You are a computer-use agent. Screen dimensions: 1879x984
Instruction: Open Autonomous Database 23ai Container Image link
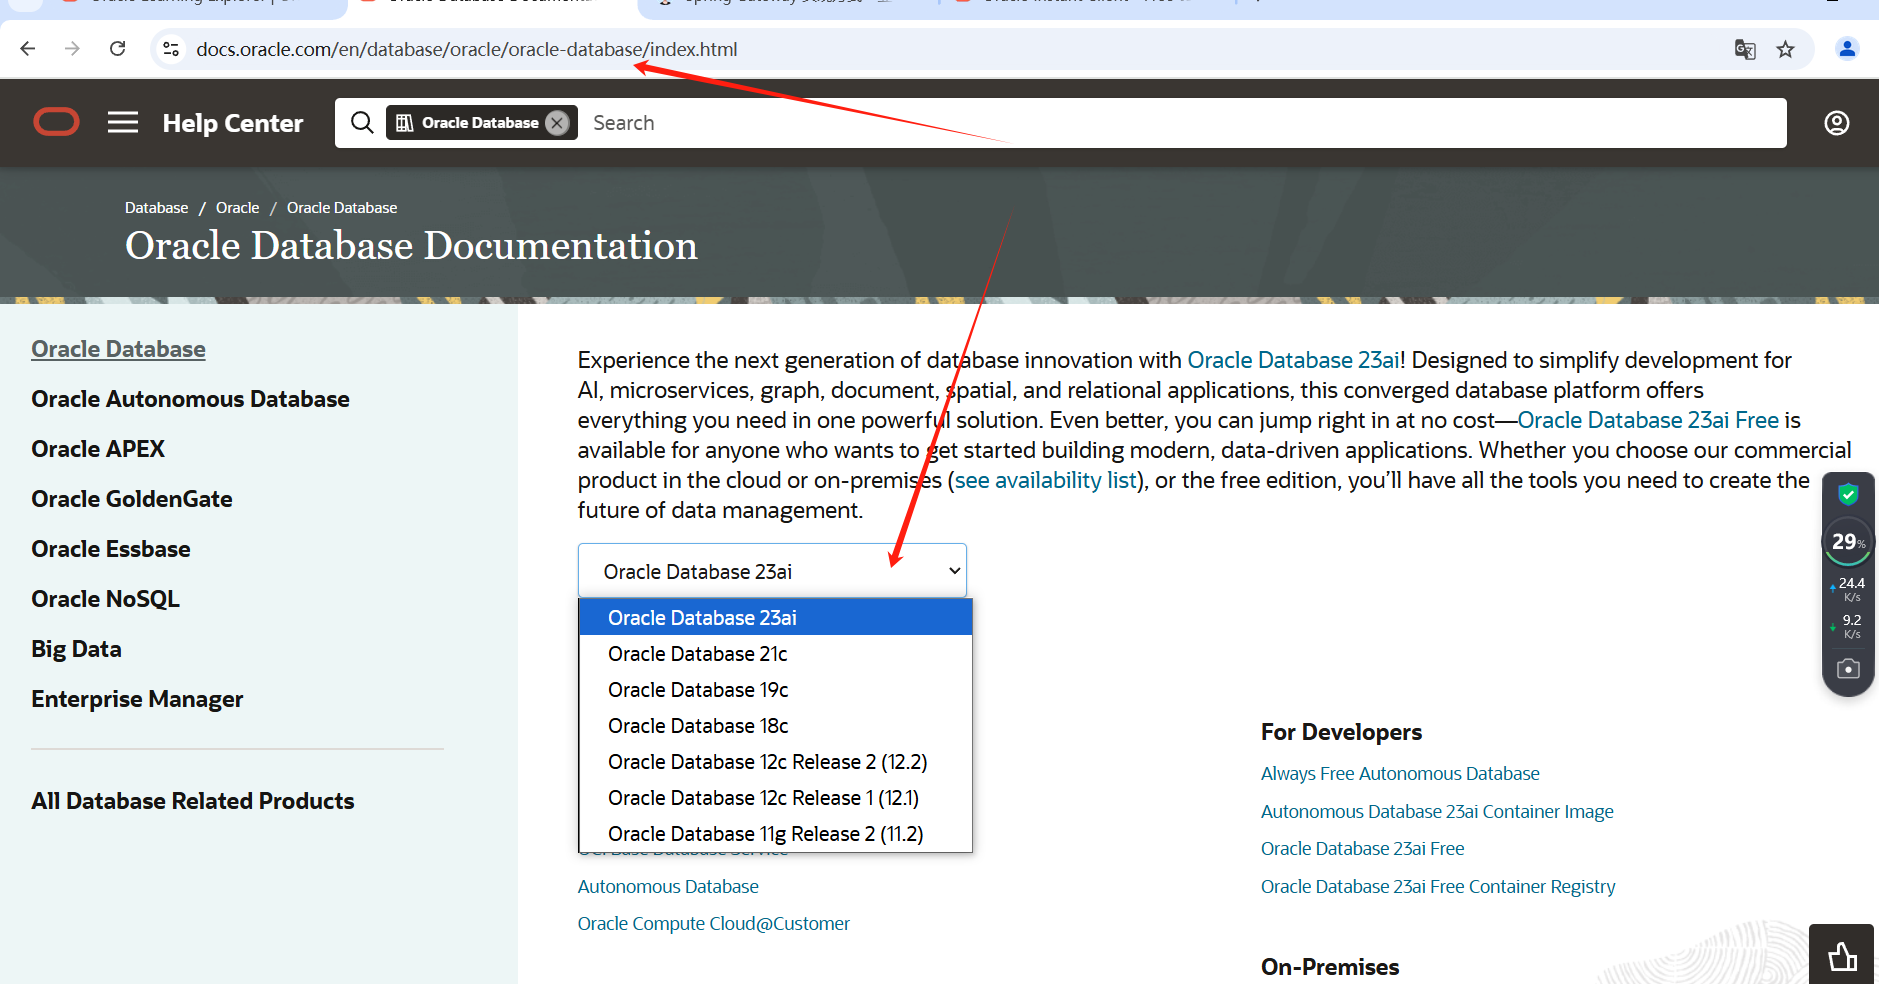(x=1437, y=811)
